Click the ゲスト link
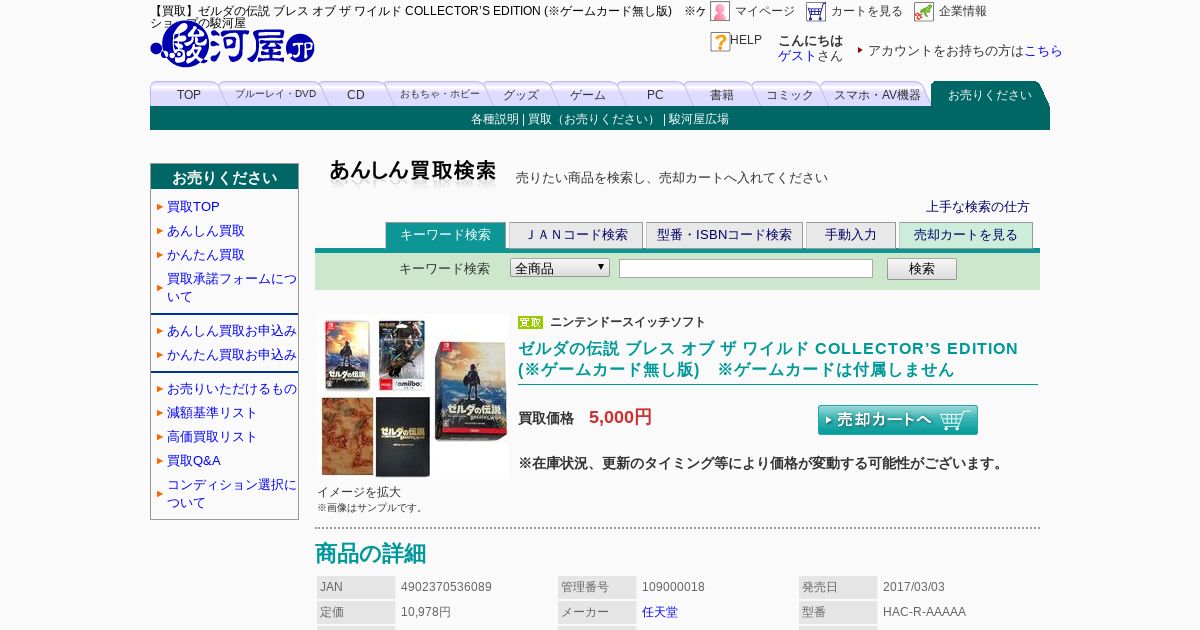Image resolution: width=1200 pixels, height=630 pixels. click(797, 56)
